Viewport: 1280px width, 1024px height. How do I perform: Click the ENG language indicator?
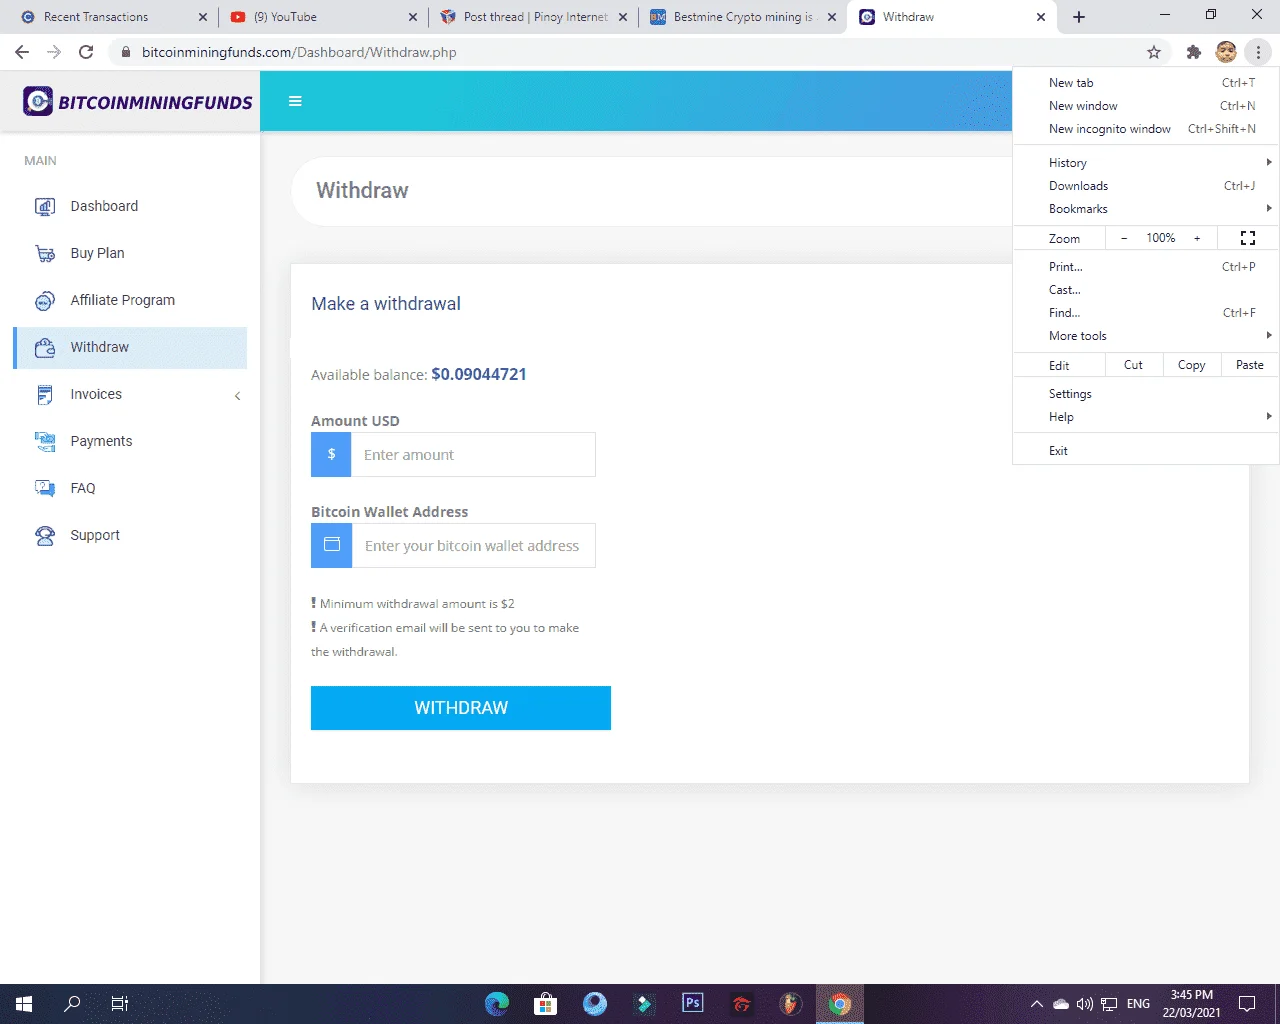point(1138,1004)
